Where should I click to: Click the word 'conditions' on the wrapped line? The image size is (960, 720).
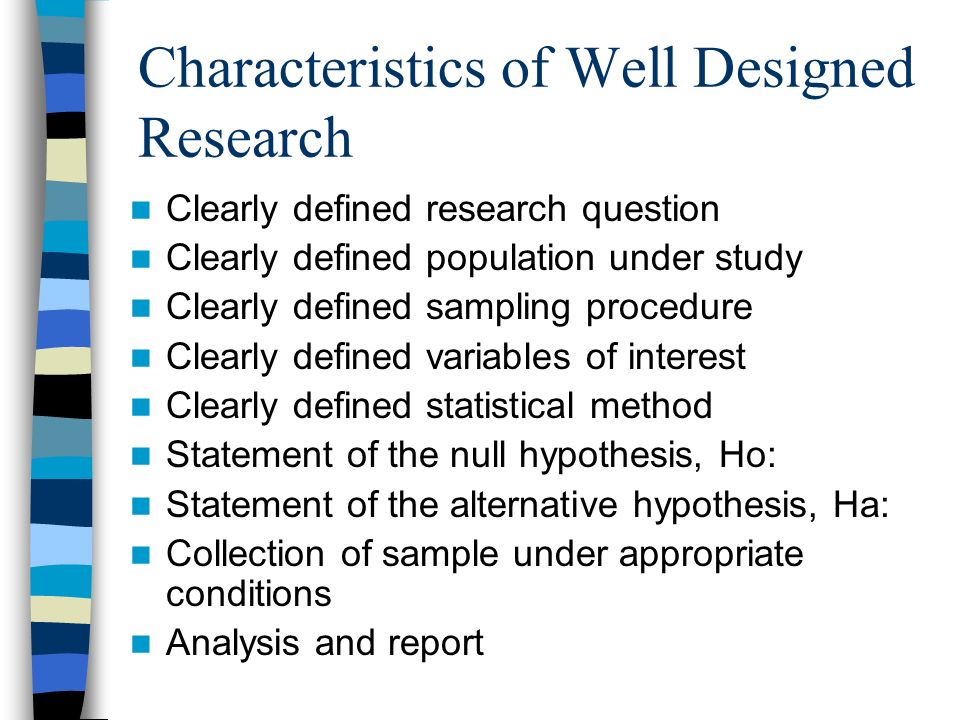(249, 594)
